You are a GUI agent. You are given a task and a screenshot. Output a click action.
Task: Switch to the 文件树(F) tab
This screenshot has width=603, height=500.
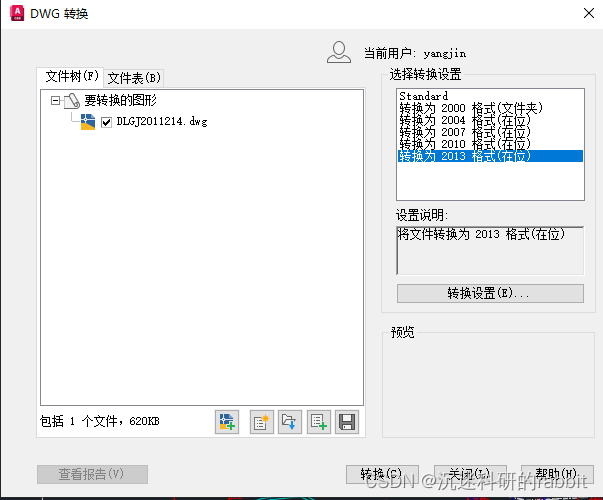click(72, 76)
